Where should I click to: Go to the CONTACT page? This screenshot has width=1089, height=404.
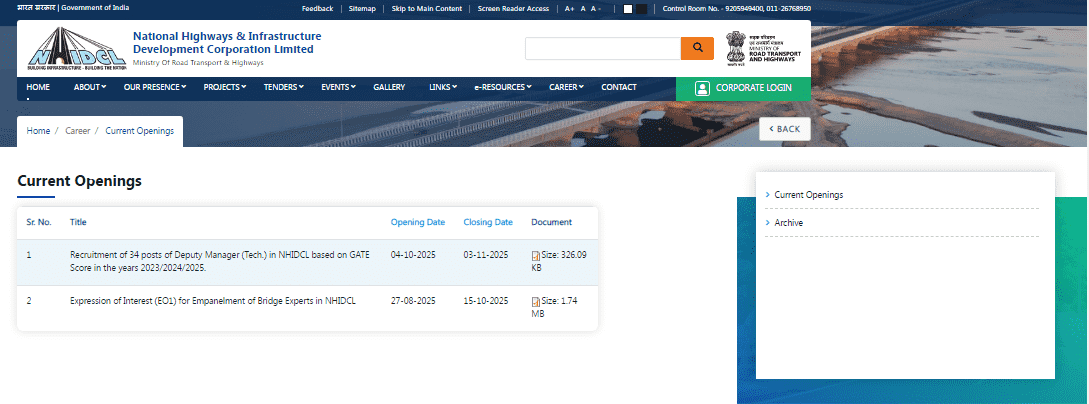tap(618, 88)
